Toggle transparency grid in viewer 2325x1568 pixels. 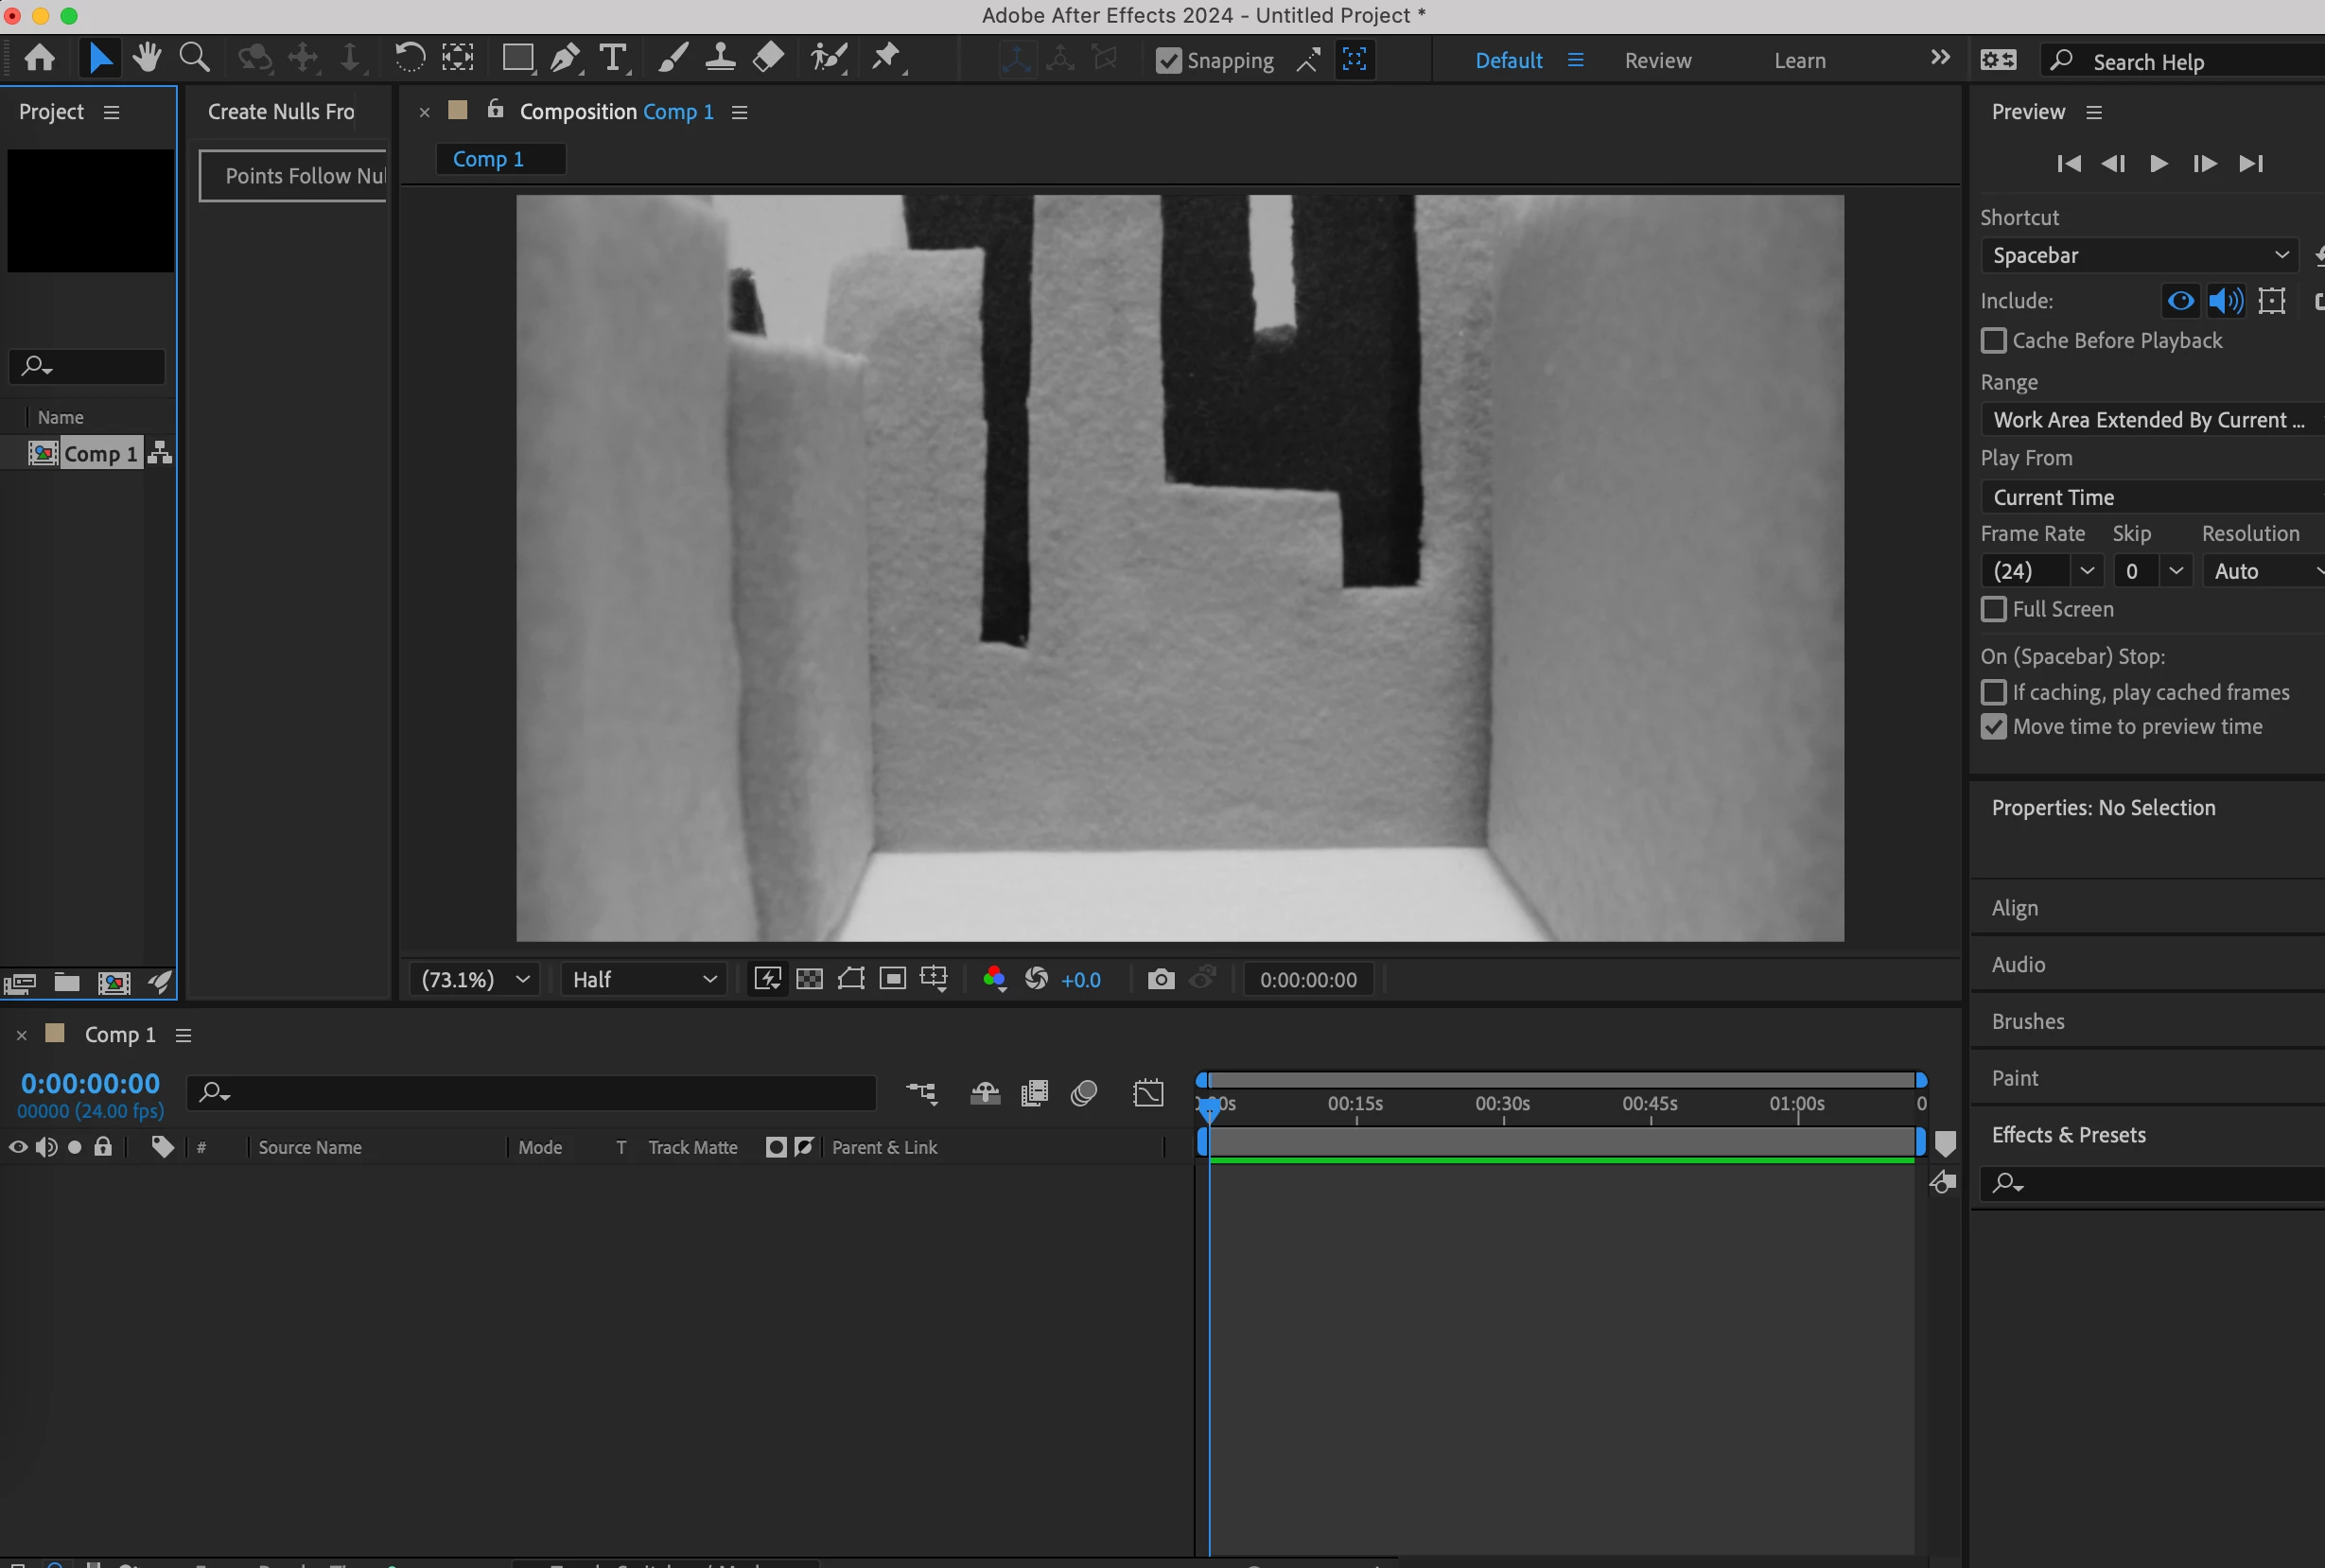[809, 979]
